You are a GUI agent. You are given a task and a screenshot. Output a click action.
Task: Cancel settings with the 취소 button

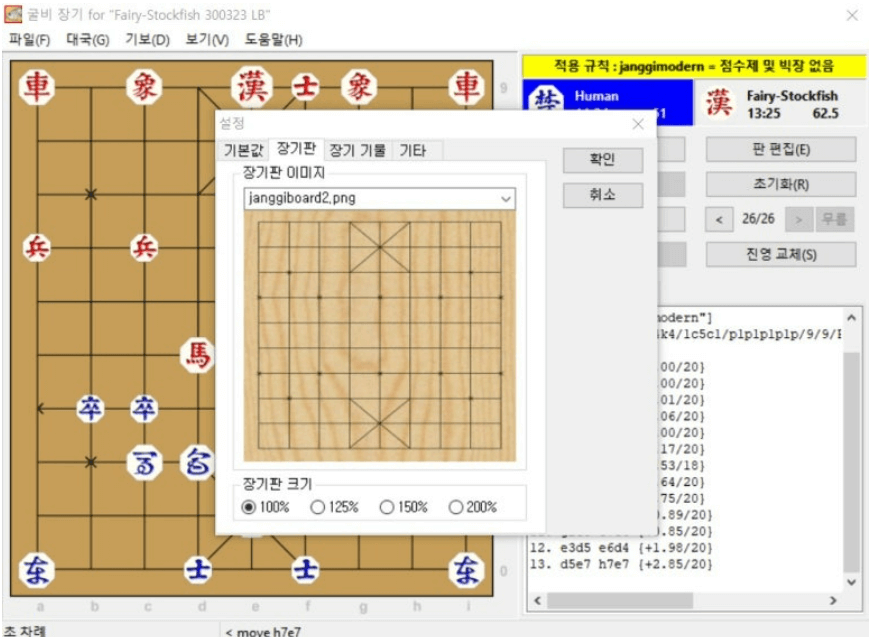click(603, 195)
